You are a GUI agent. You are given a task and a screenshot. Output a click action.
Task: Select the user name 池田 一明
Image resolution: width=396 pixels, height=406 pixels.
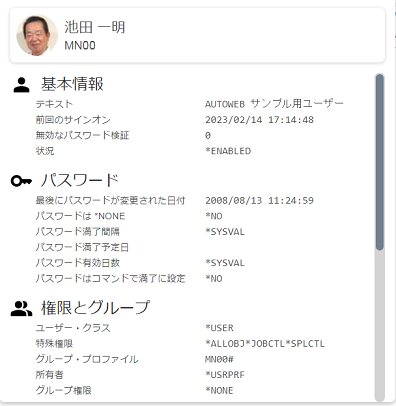95,27
